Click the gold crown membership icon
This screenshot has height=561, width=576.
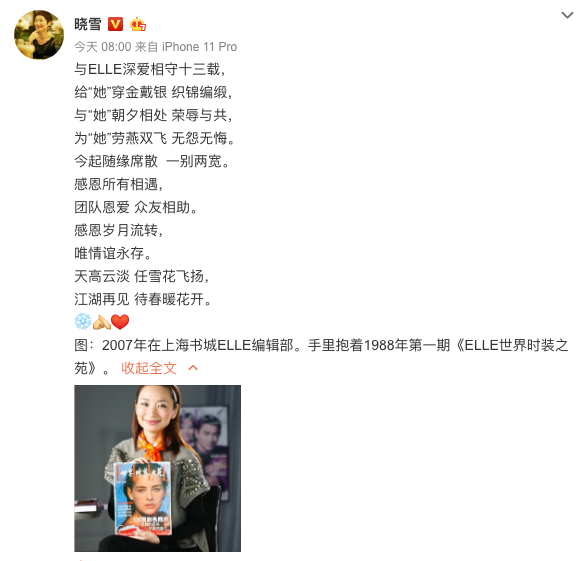pyautogui.click(x=138, y=24)
